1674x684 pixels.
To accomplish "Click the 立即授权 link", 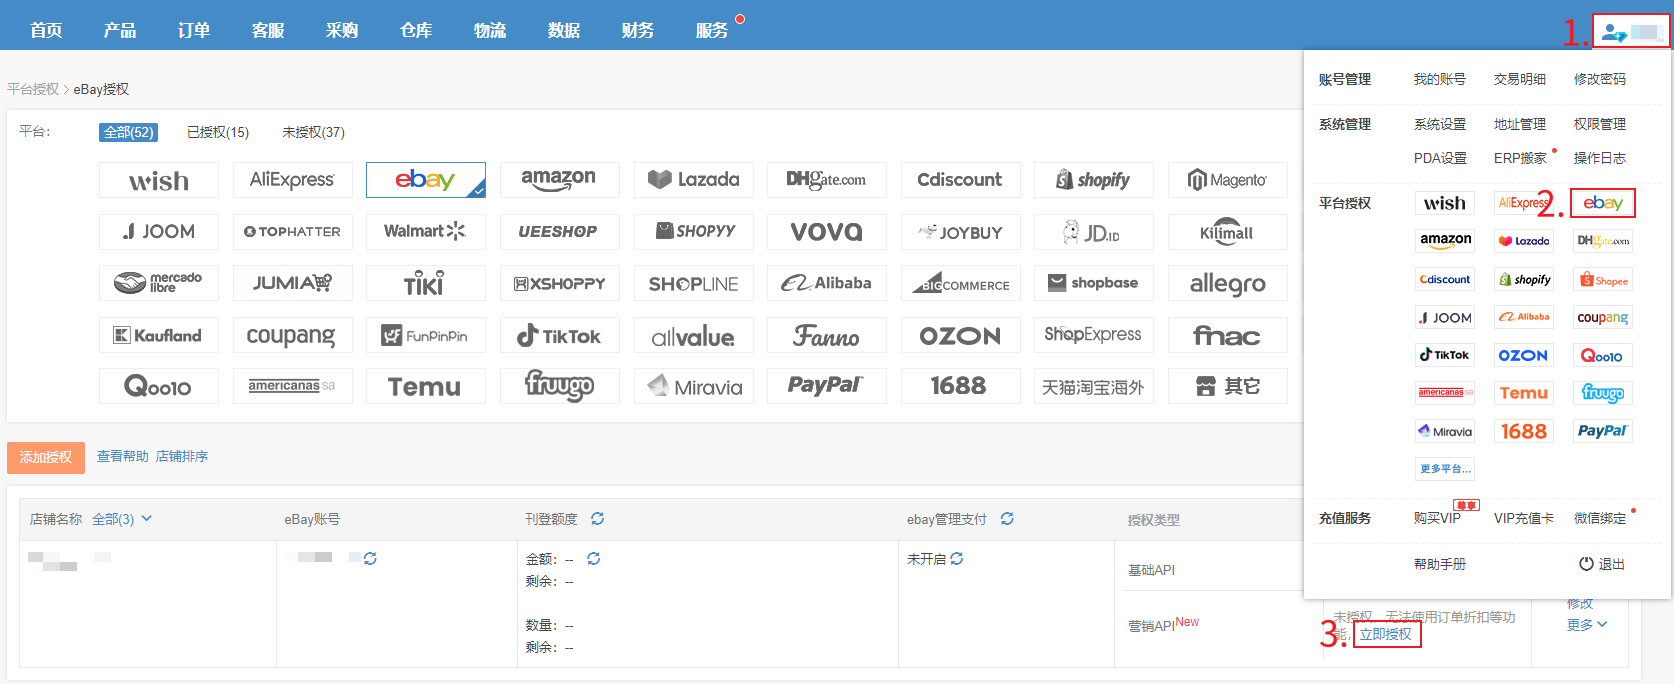I will (x=1386, y=634).
